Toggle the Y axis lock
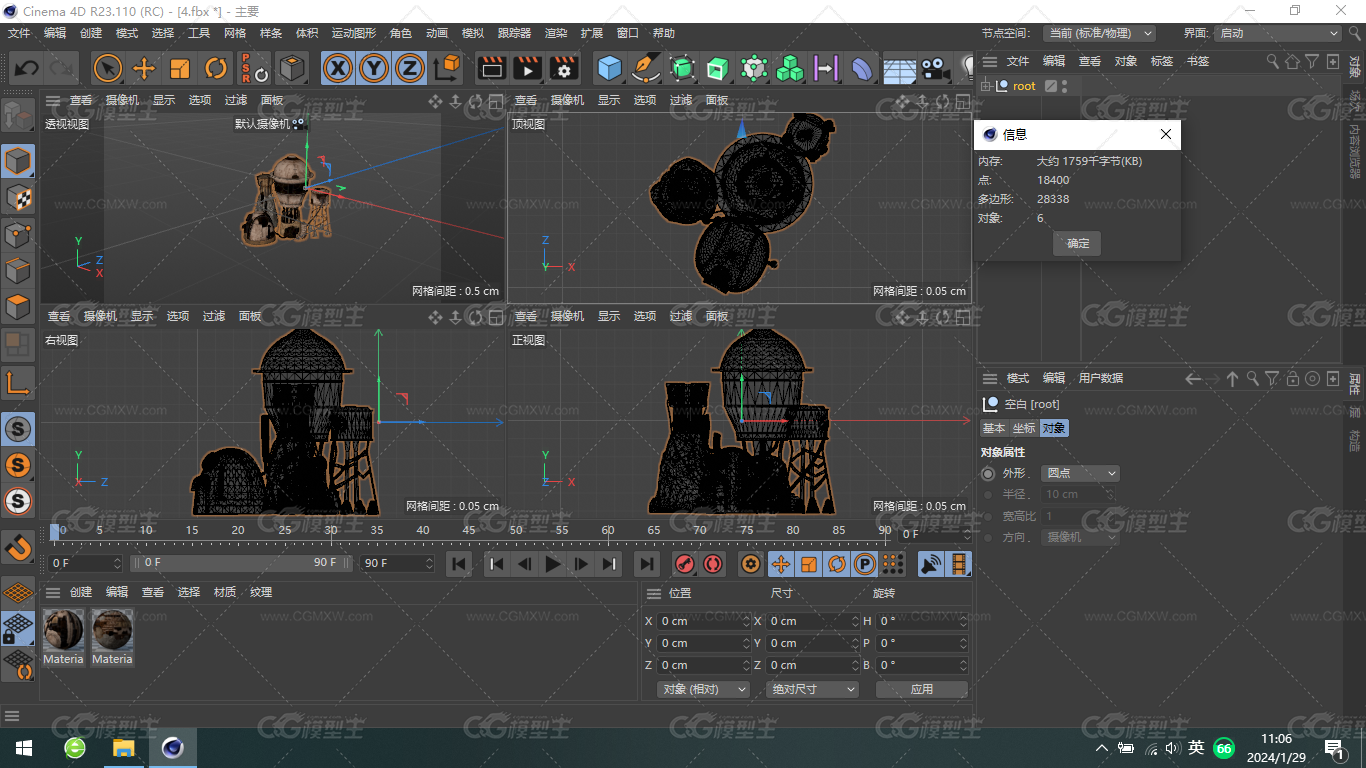 click(375, 68)
